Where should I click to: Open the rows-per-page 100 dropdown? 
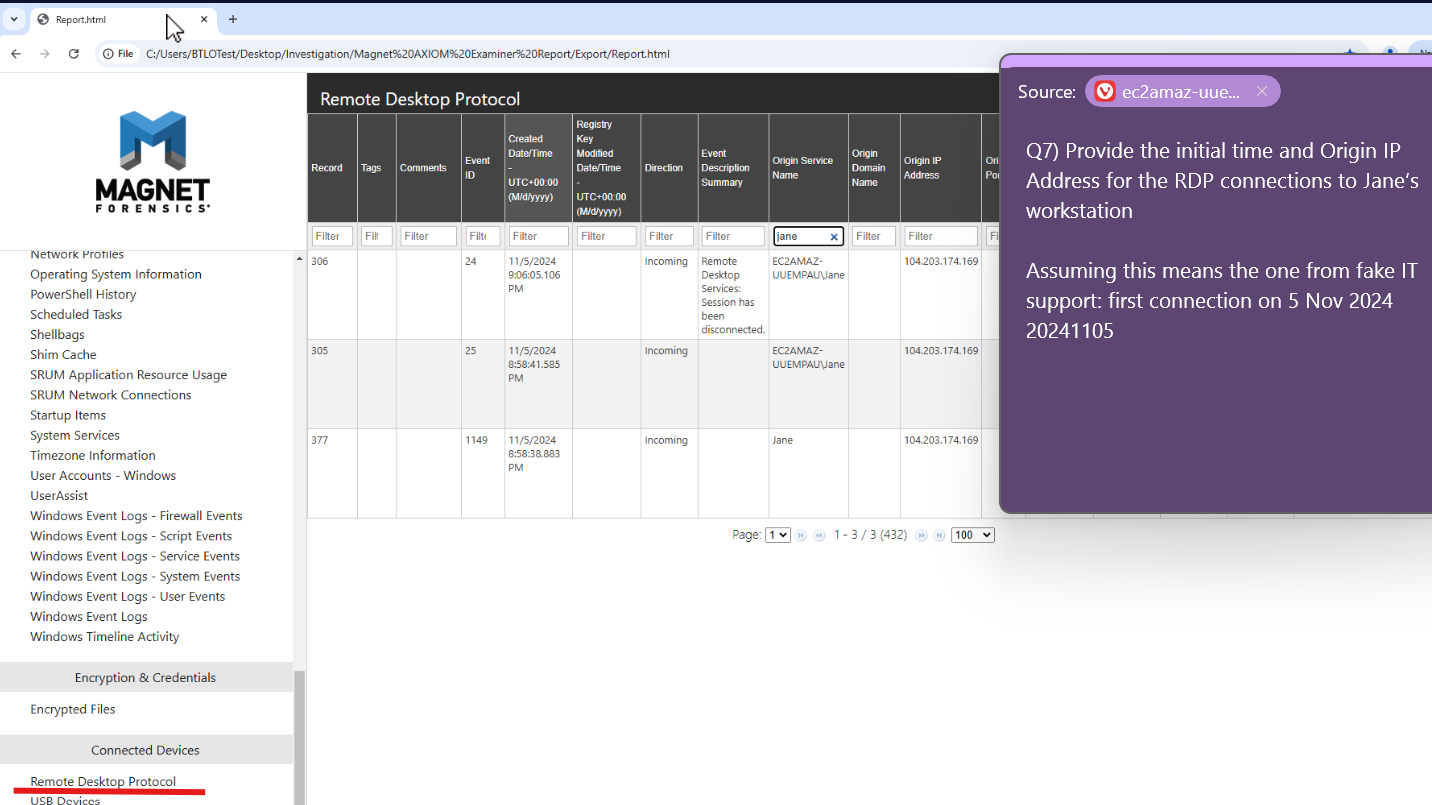(972, 535)
